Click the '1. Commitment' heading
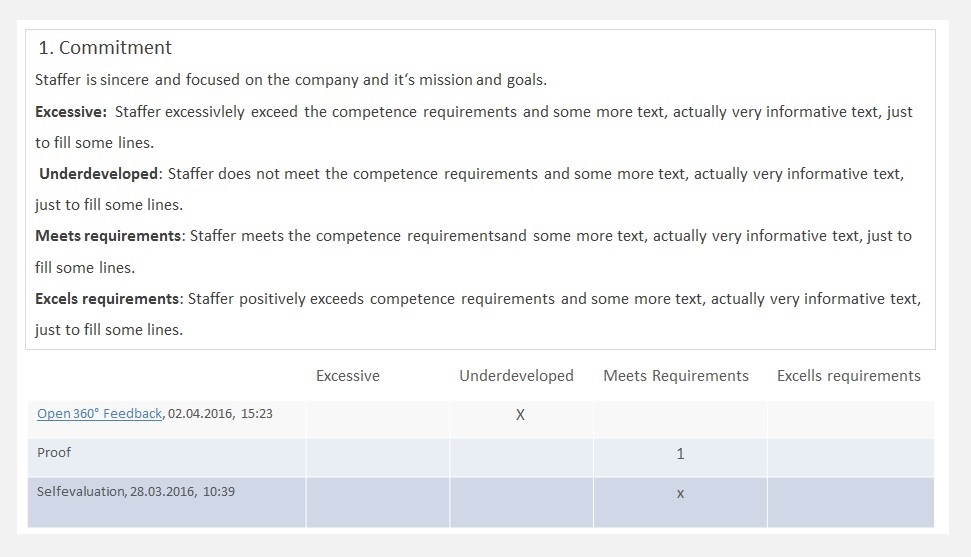 pos(105,48)
